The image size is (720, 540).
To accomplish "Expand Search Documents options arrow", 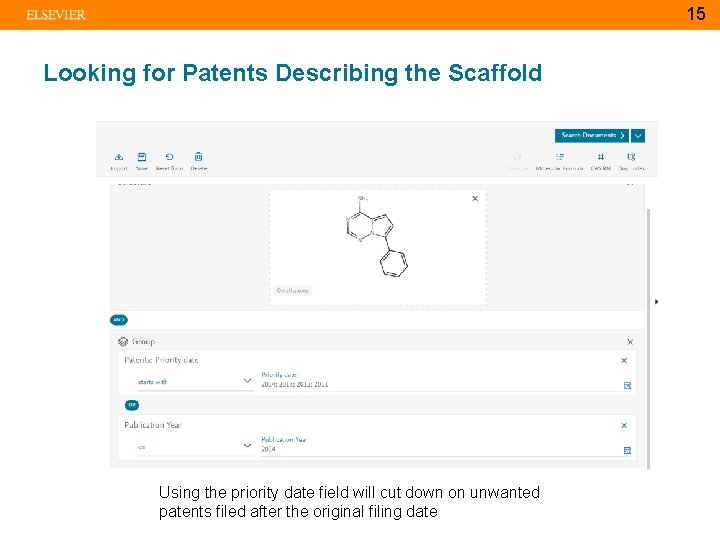I will click(638, 135).
